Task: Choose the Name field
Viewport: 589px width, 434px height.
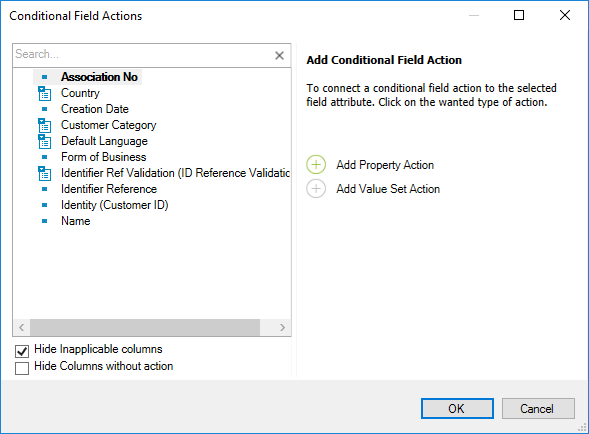Action: [76, 221]
